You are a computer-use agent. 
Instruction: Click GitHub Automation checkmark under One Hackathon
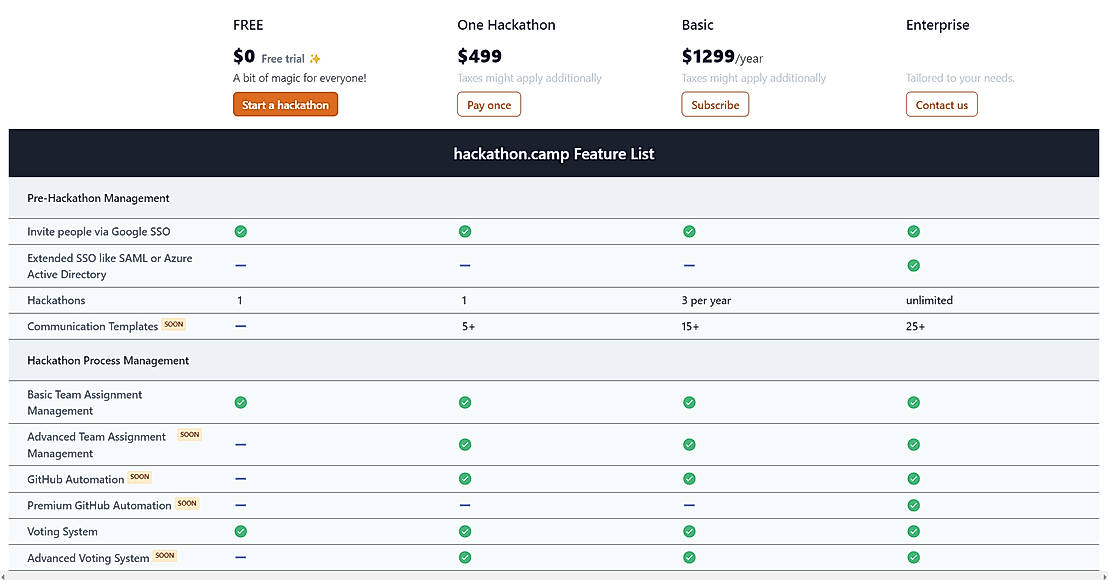pos(464,479)
